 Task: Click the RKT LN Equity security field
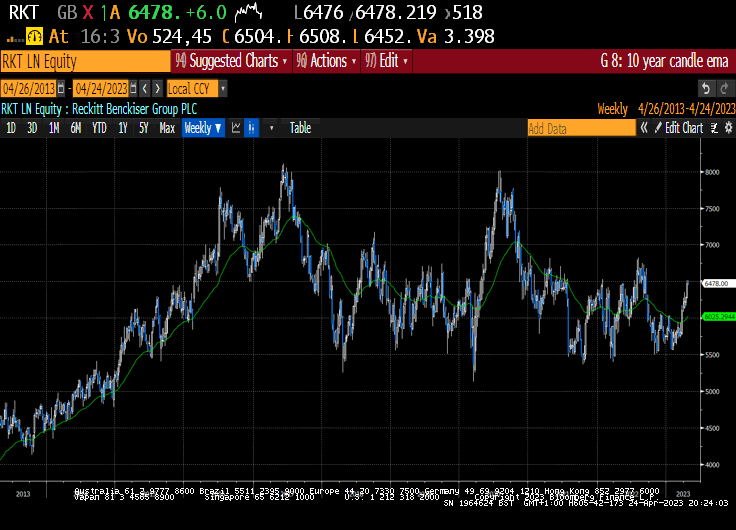coord(85,61)
